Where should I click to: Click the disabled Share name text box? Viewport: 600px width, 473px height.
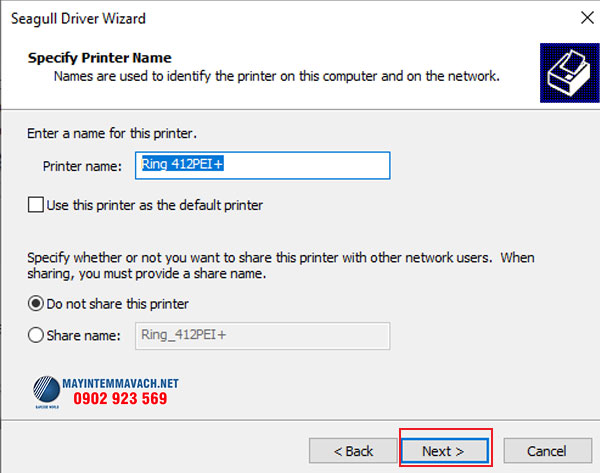click(x=260, y=336)
